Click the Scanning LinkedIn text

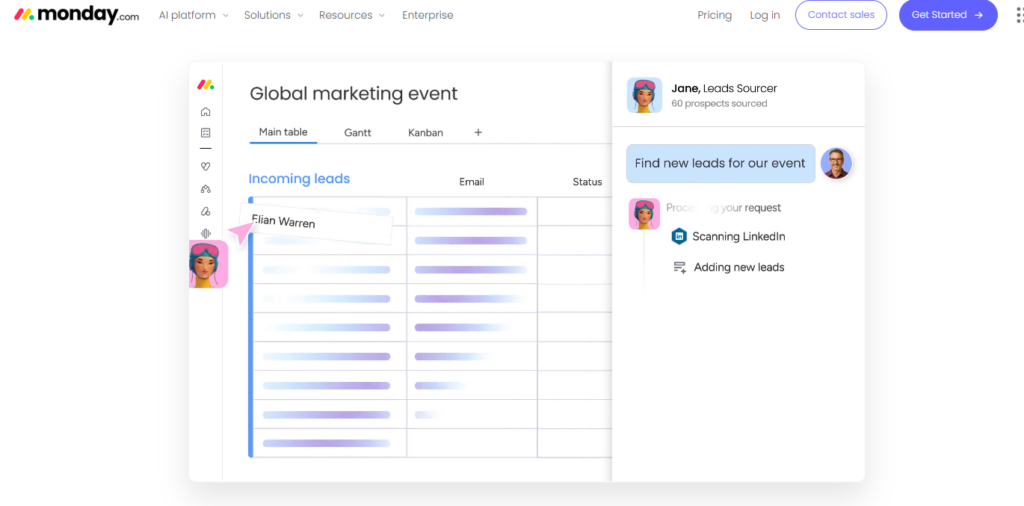pyautogui.click(x=739, y=237)
